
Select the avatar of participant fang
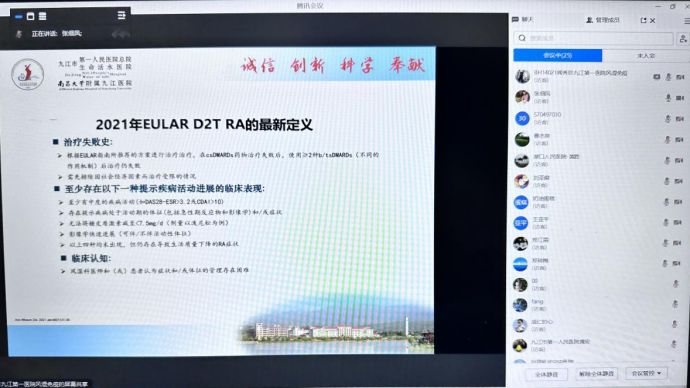tap(520, 305)
